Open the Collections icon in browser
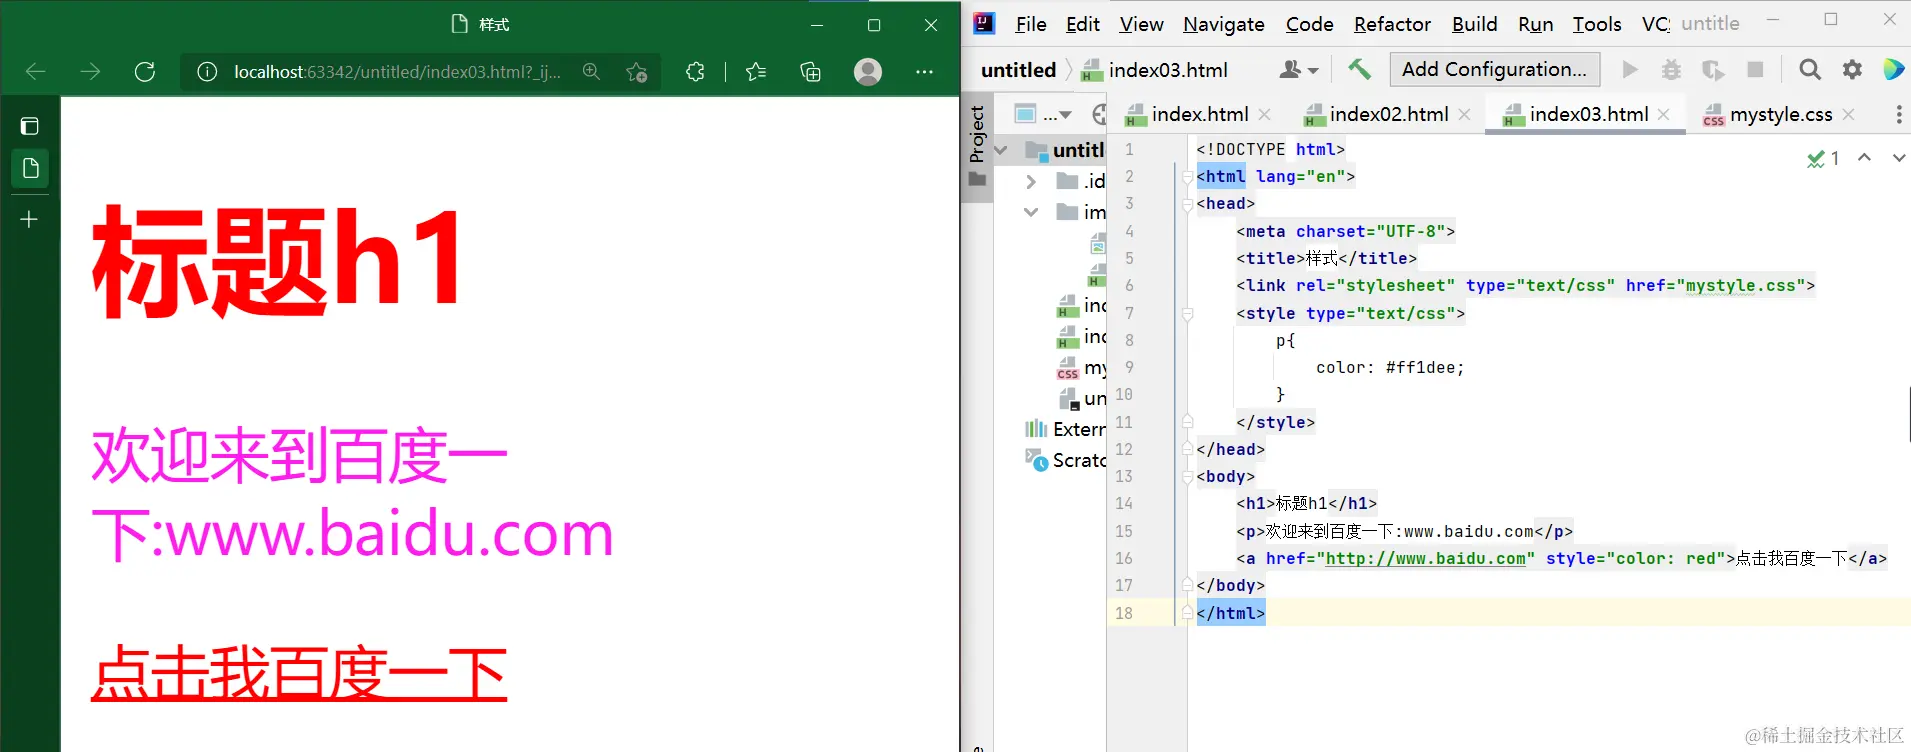This screenshot has height=752, width=1911. point(811,72)
